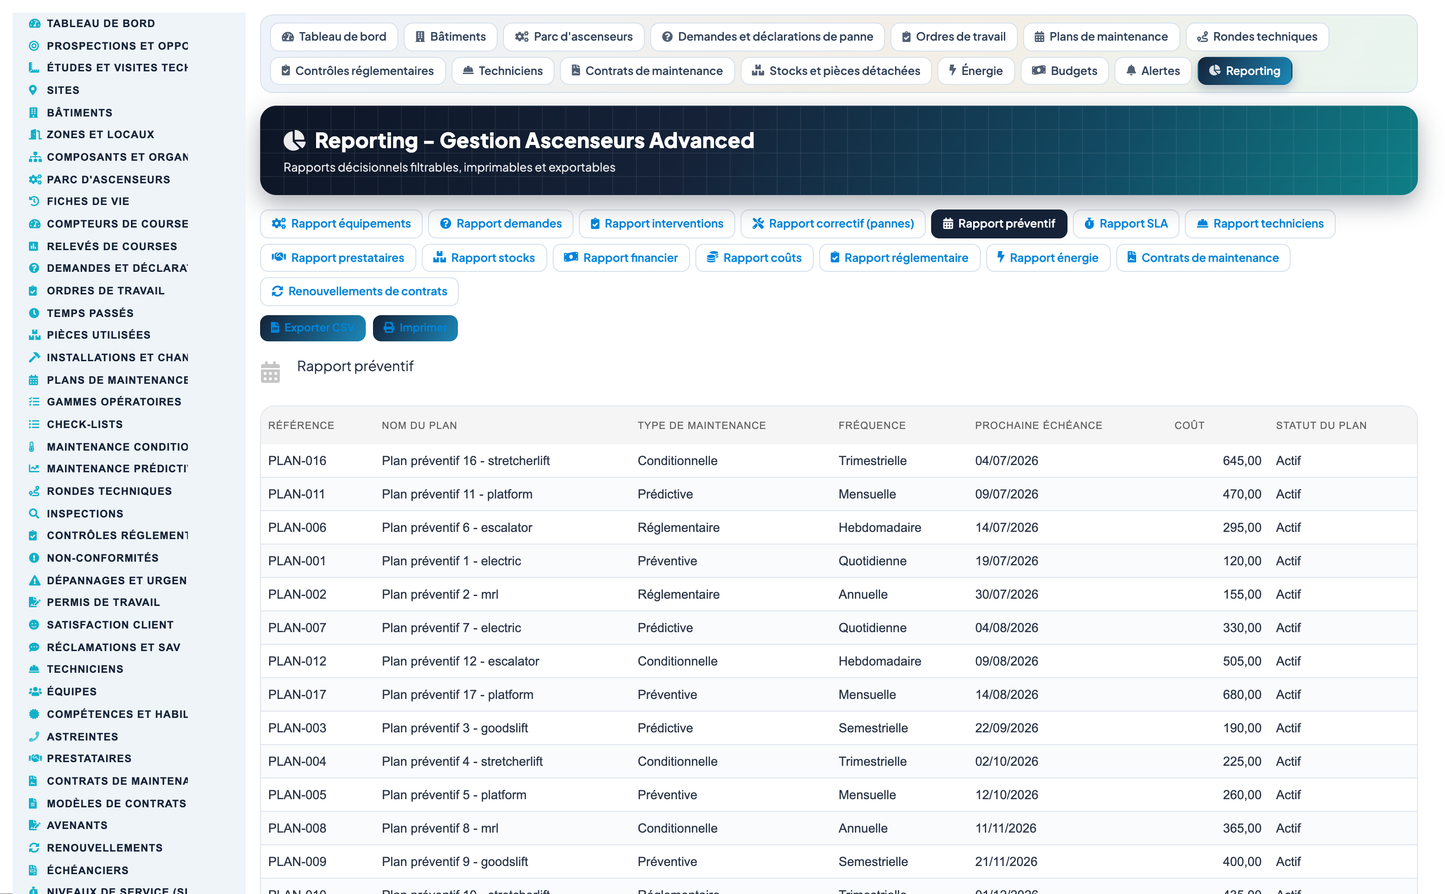Viewport: 1445px width, 894px height.
Task: Open the Rapport prestataires report
Action: click(338, 258)
